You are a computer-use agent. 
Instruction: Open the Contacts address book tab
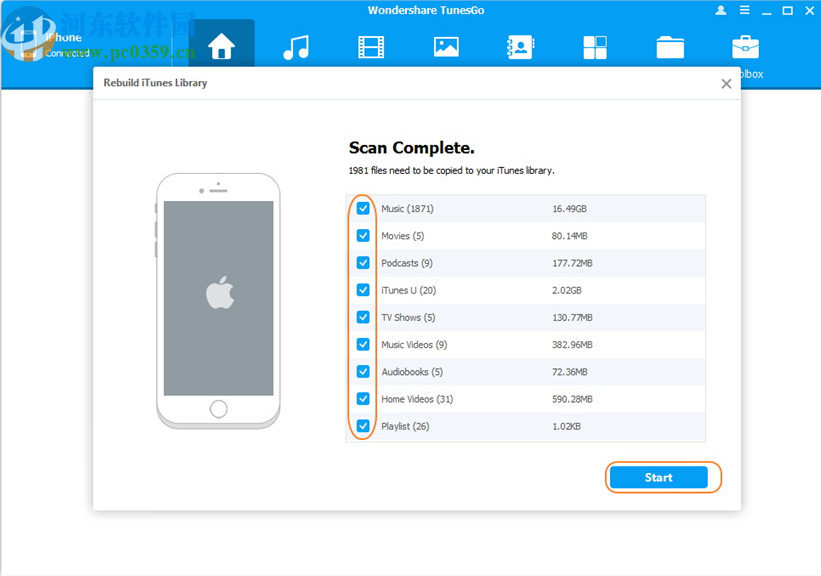pyautogui.click(x=520, y=47)
